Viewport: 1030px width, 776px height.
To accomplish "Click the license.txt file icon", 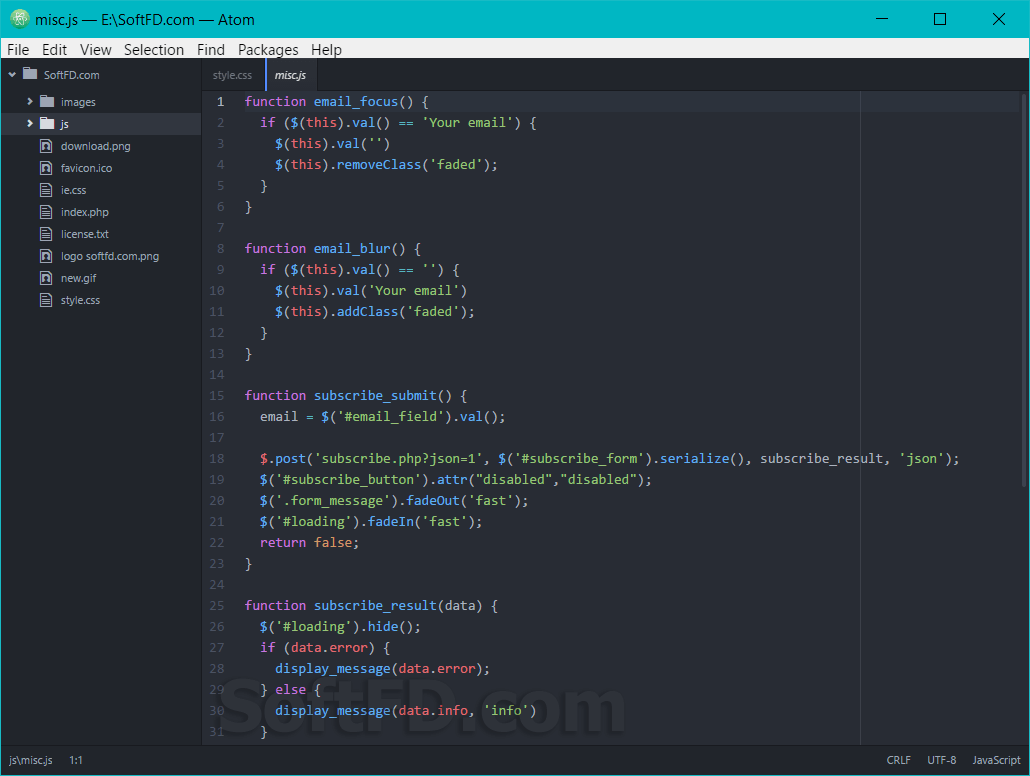I will coord(46,234).
